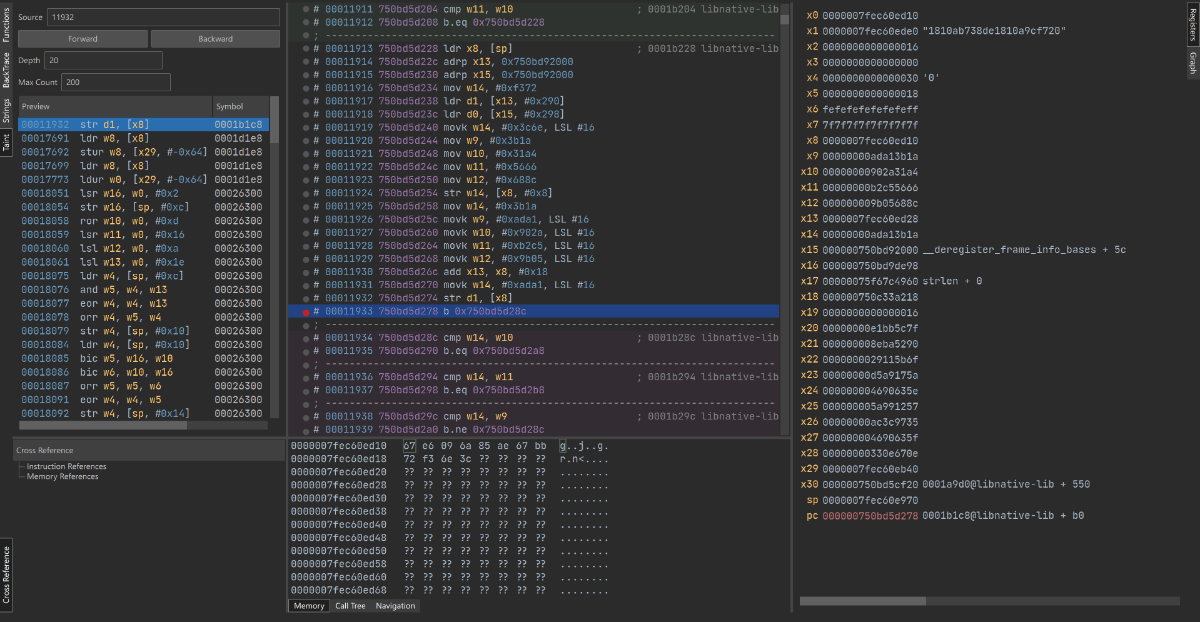Select taint row 00018075 ldr w4

(x=143, y=275)
